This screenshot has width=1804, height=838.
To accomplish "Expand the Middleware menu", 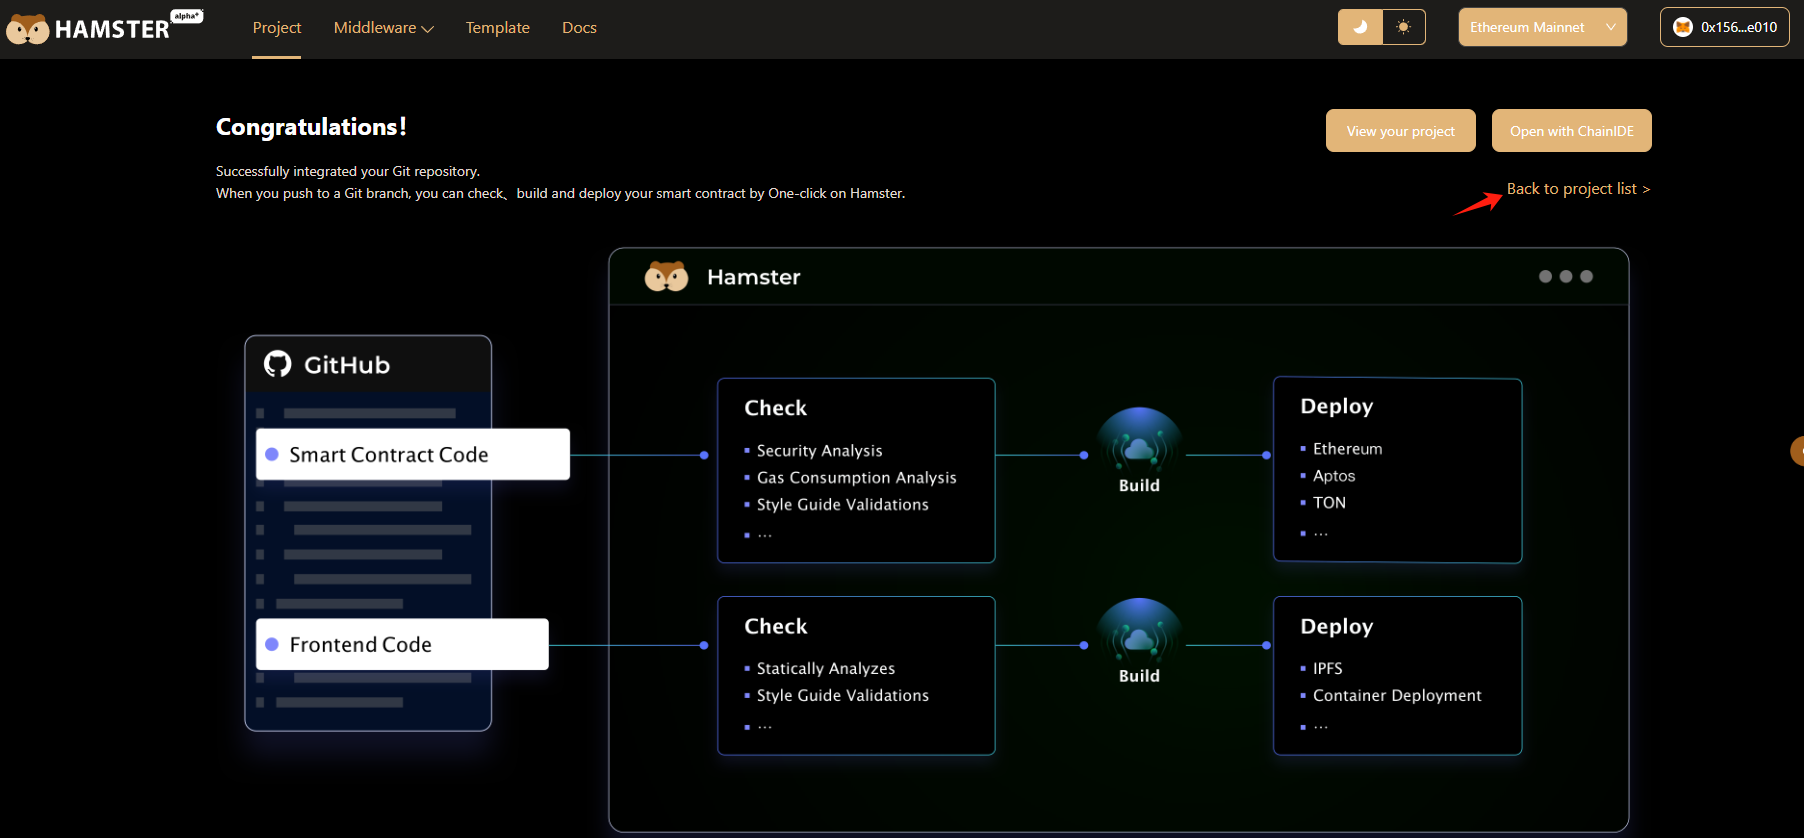I will coord(383,28).
